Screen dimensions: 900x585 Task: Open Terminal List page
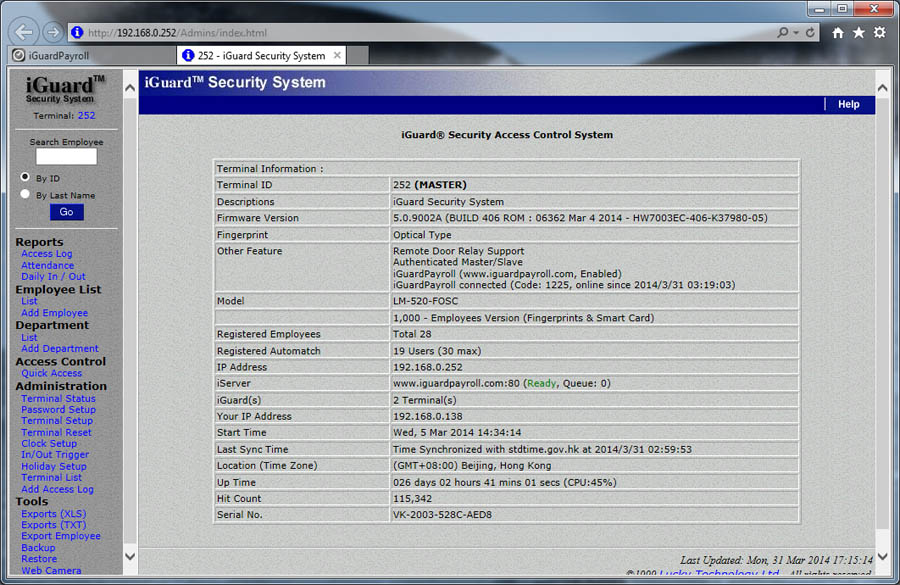[x=52, y=477]
